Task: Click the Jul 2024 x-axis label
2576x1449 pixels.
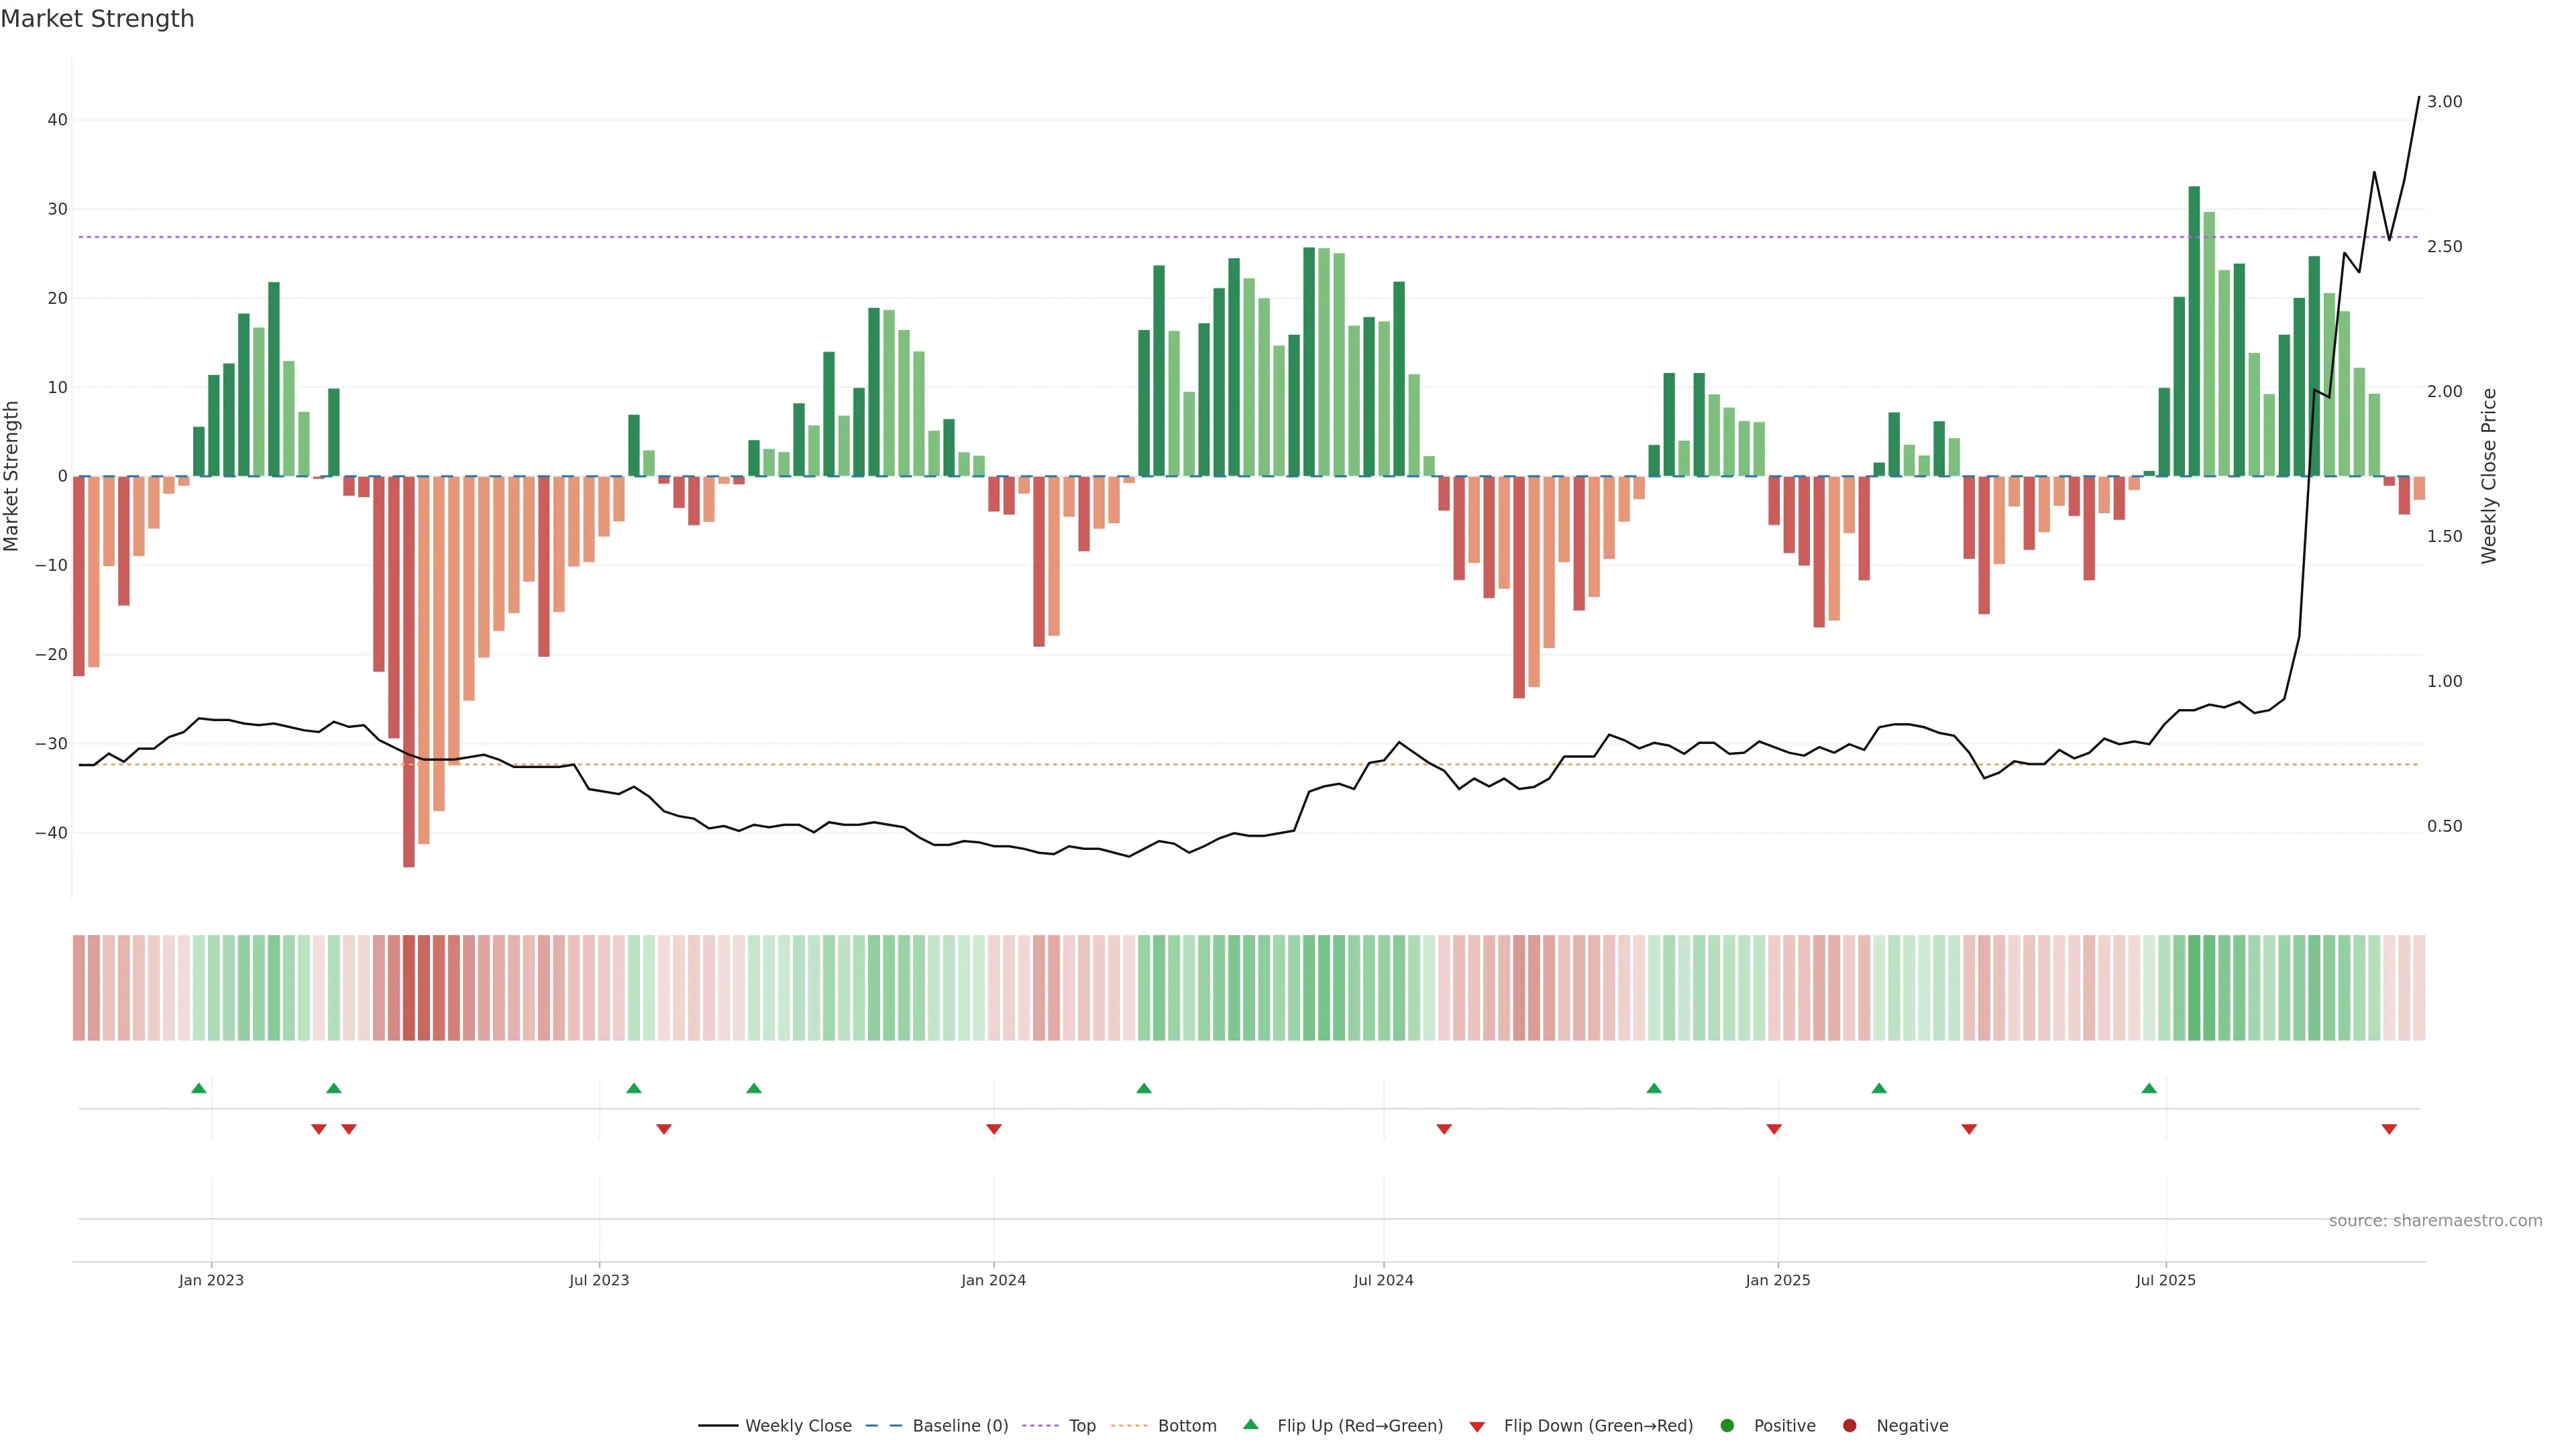Action: click(x=1383, y=1280)
